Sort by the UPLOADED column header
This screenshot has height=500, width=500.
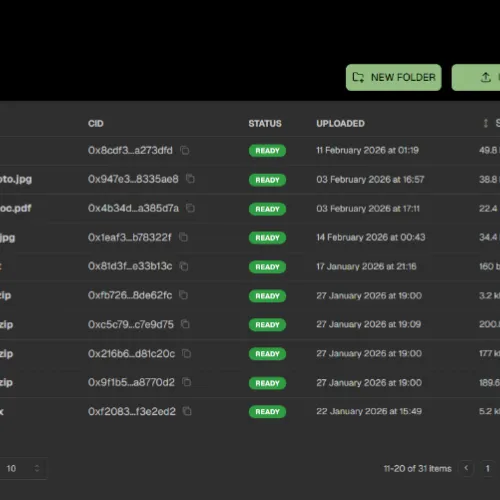pos(340,124)
